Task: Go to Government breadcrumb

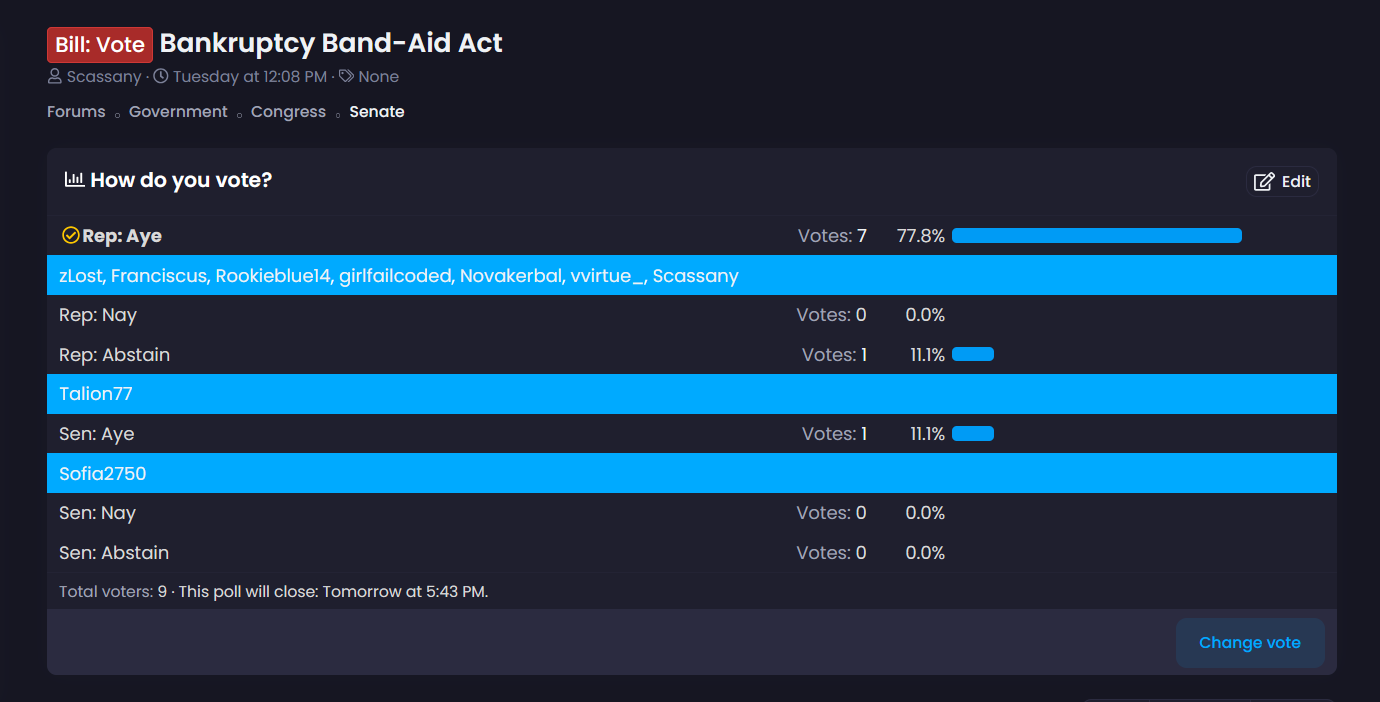Action: click(x=178, y=112)
